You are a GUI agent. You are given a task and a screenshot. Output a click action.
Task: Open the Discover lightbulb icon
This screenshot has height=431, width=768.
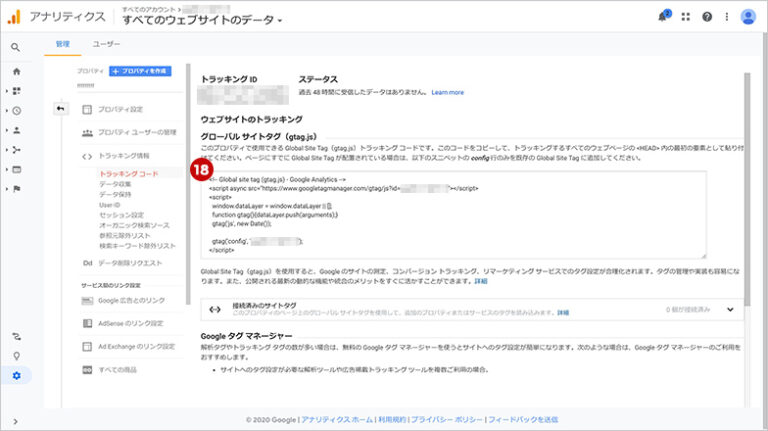(x=17, y=356)
